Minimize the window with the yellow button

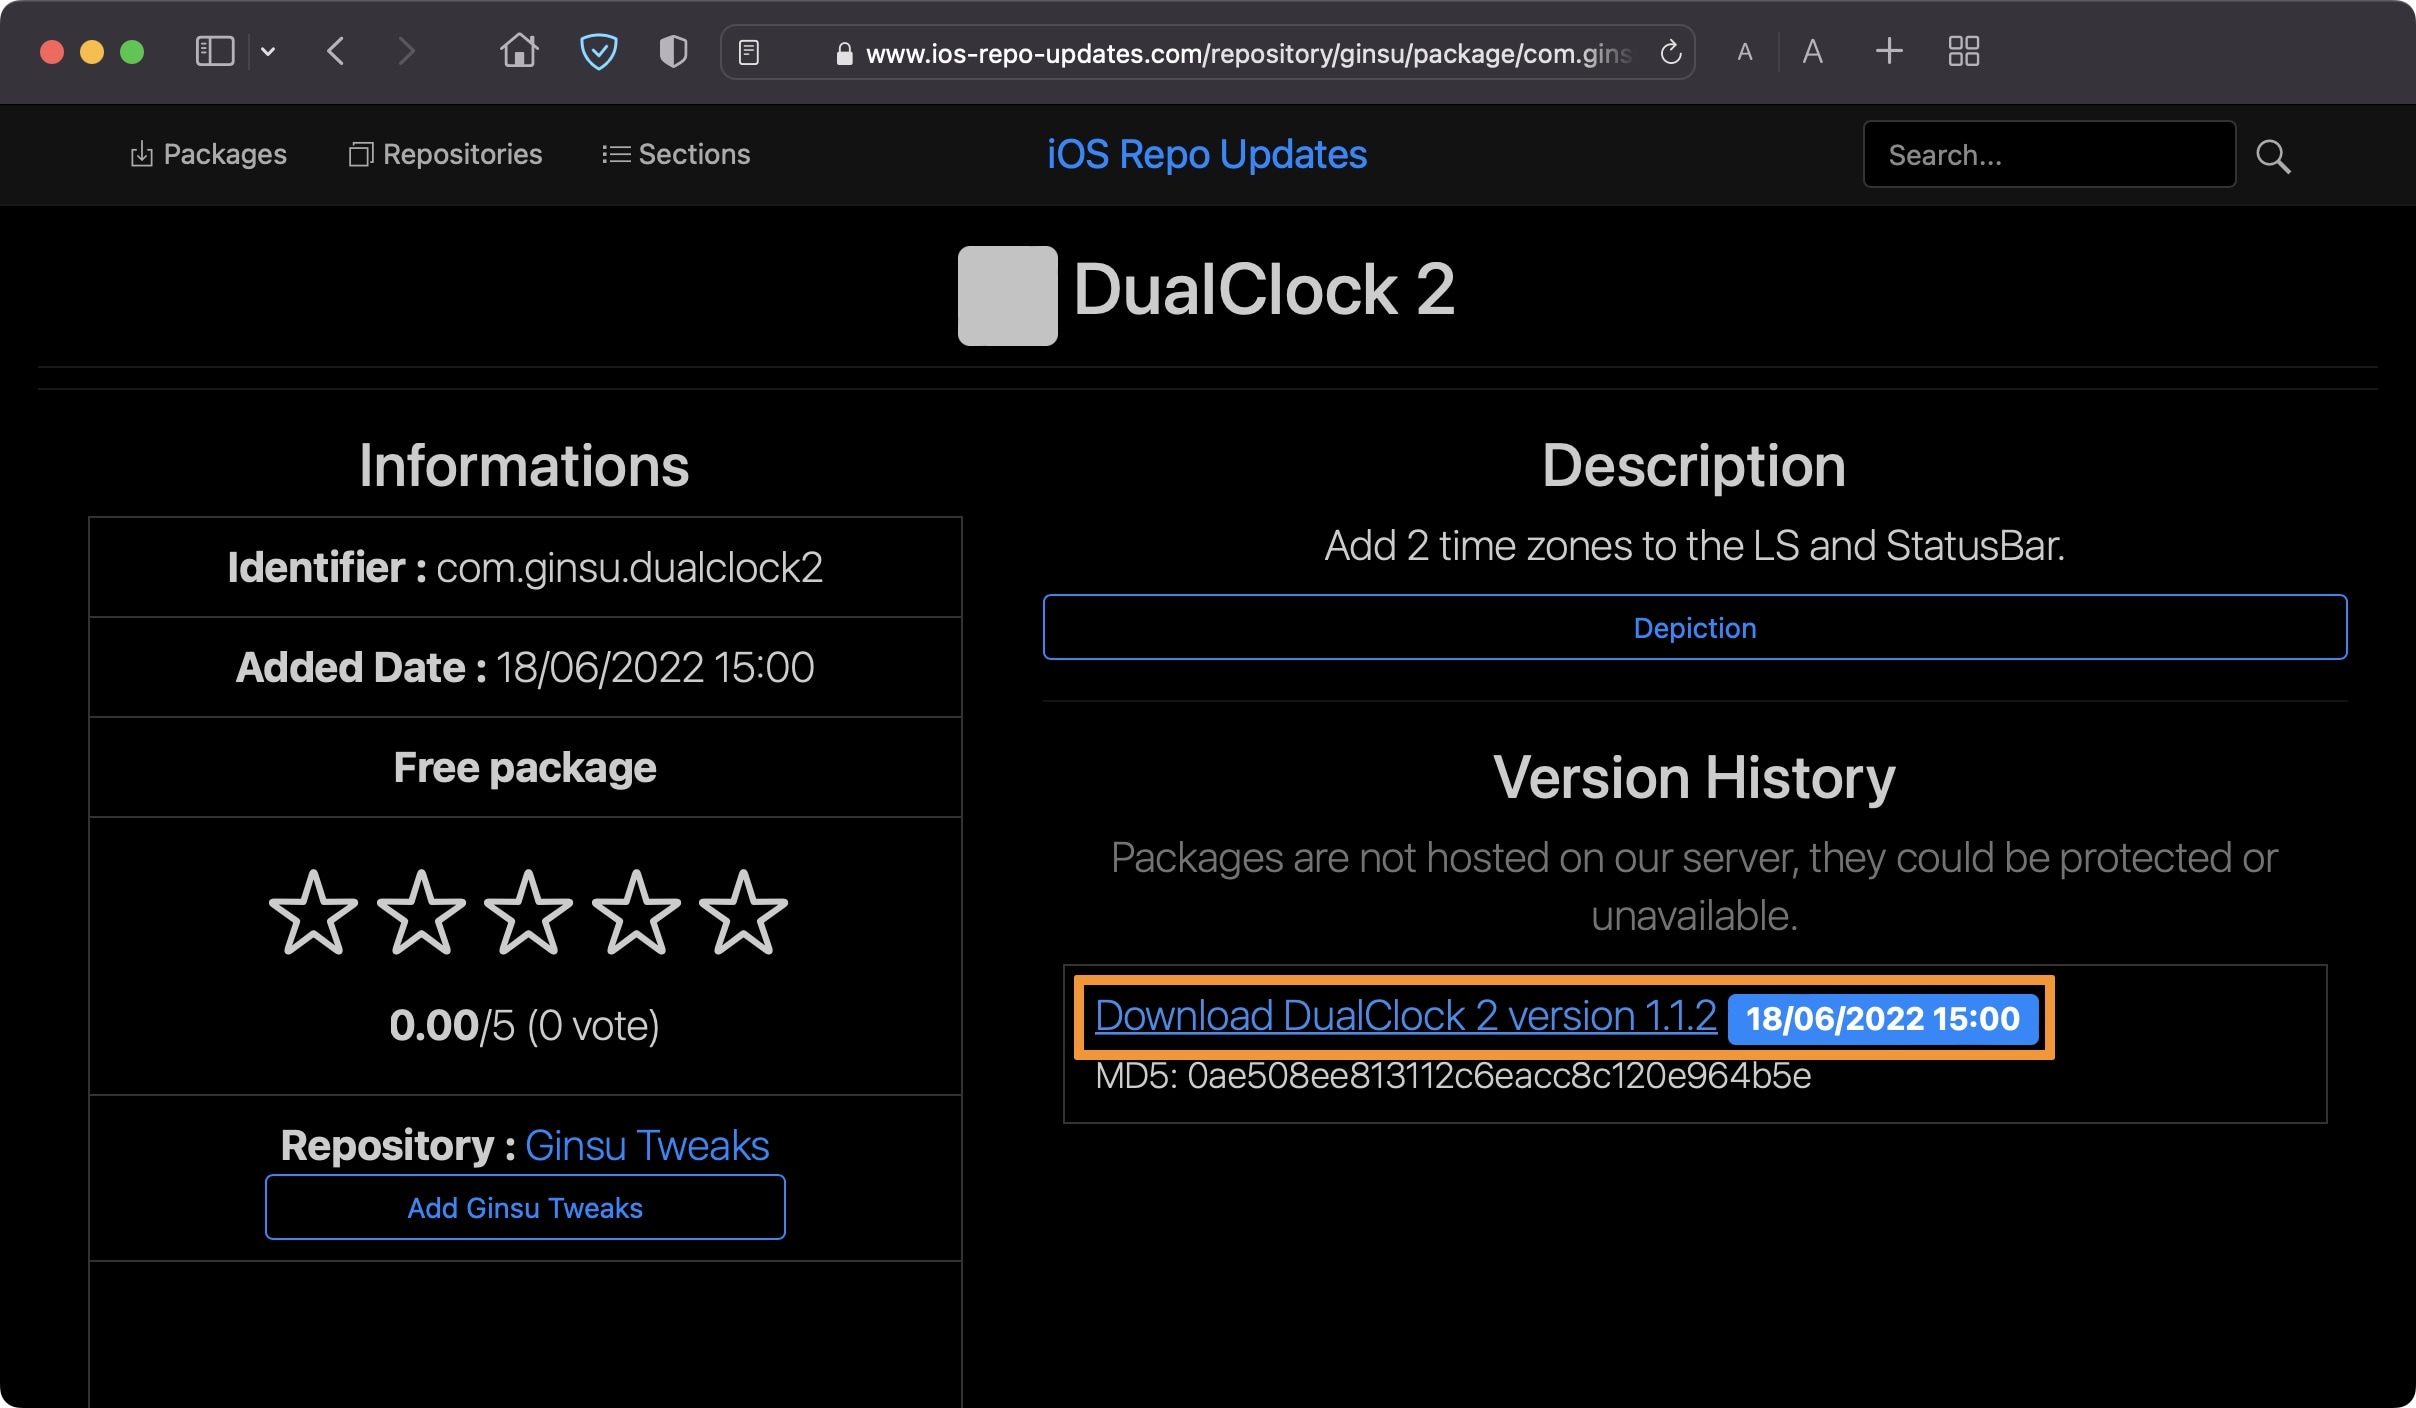(92, 51)
